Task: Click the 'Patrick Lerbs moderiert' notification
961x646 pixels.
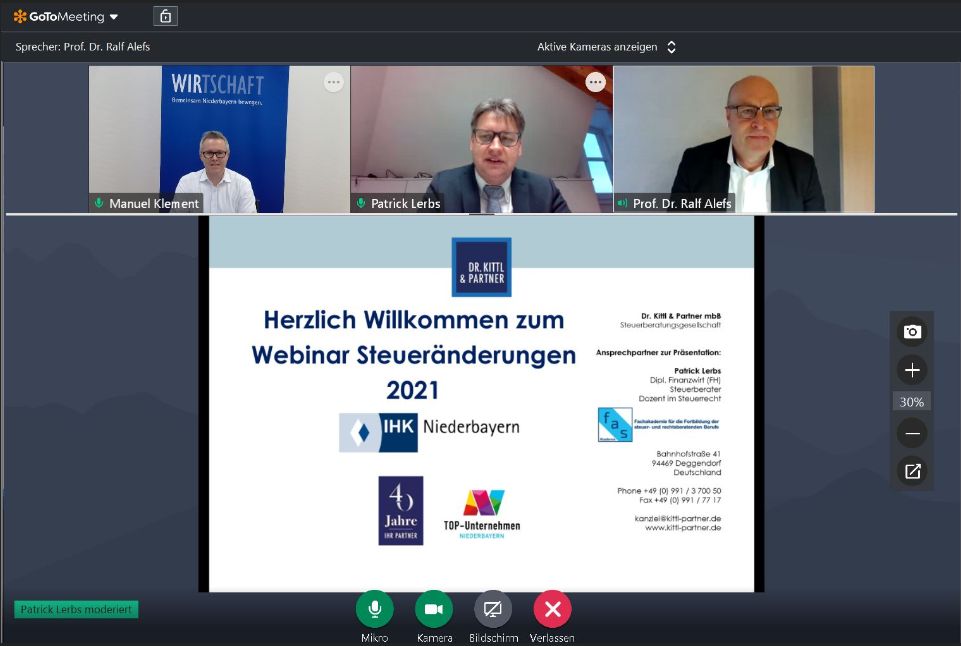Action: coord(76,609)
